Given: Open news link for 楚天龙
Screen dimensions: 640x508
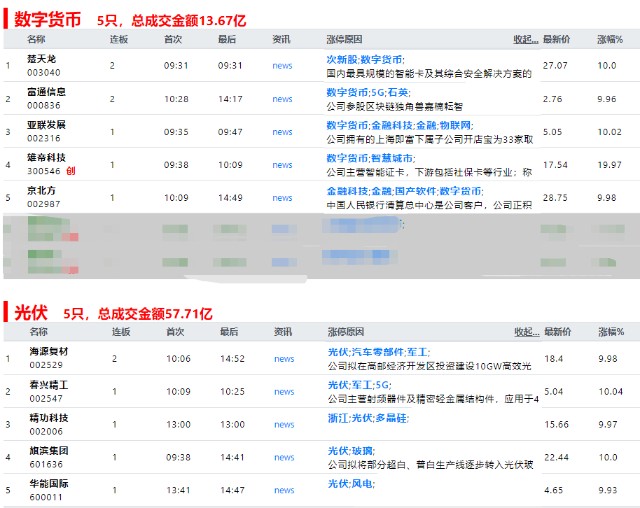Looking at the screenshot, I should click(282, 66).
